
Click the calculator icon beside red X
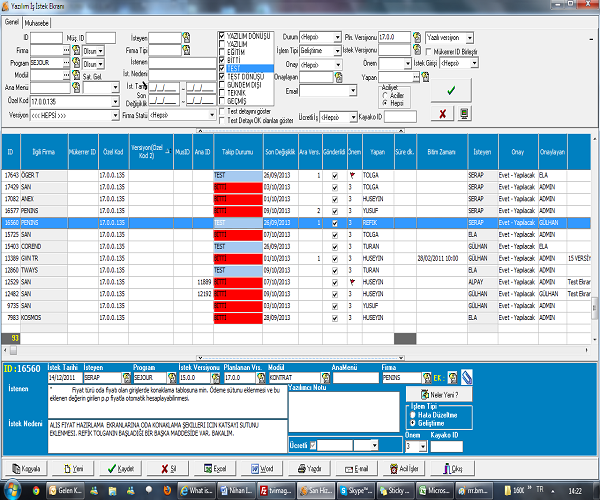[463, 115]
